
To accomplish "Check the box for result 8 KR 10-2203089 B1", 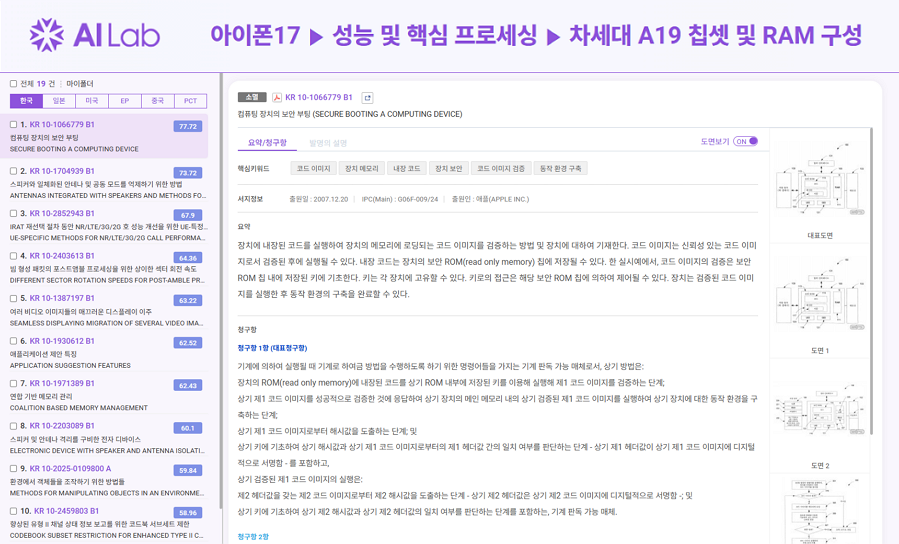I will (13, 426).
